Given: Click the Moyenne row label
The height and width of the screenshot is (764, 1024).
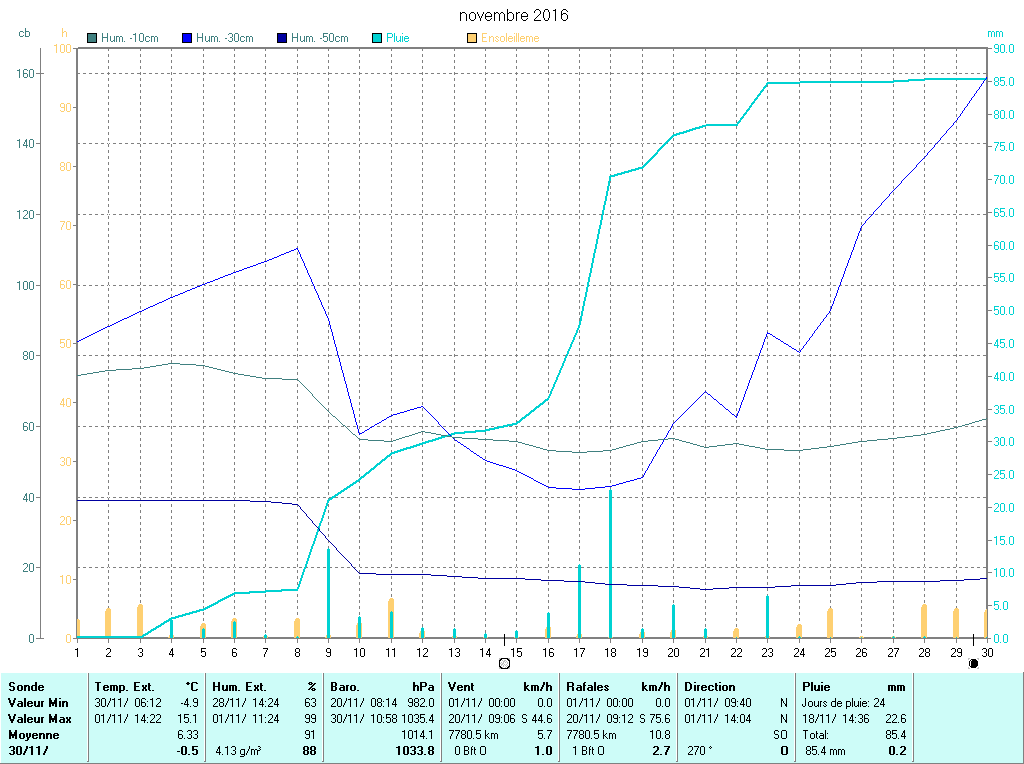Looking at the screenshot, I should [x=34, y=735].
